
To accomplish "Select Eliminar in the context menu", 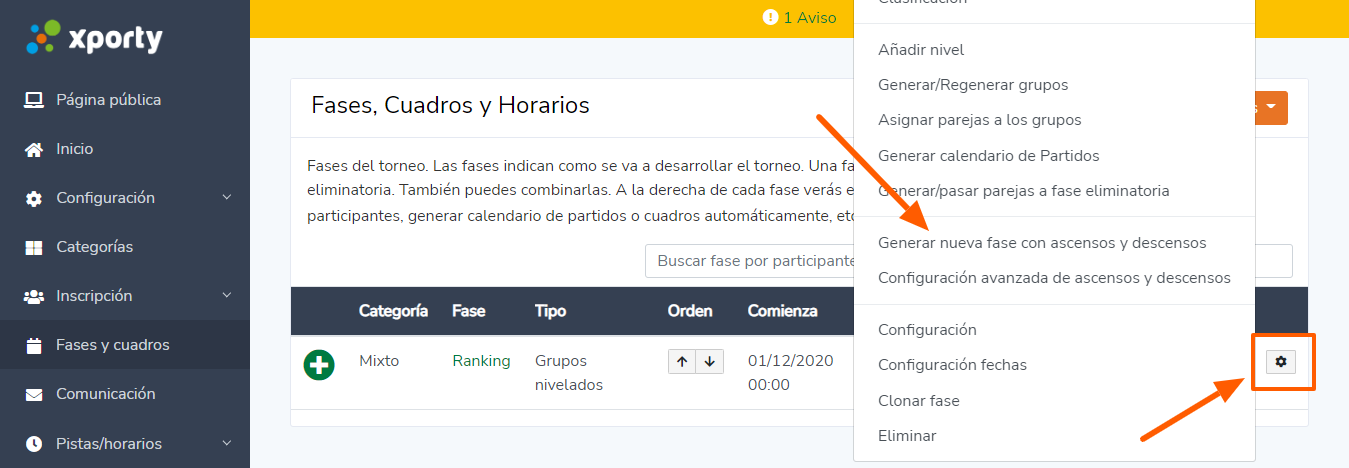I will pos(906,436).
